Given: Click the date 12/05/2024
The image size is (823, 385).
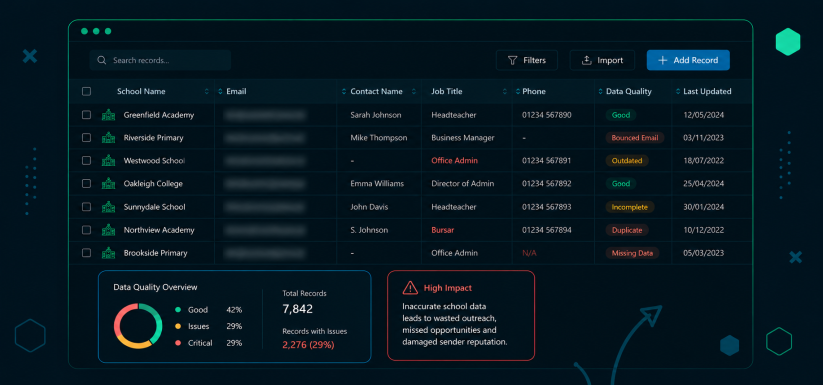Looking at the screenshot, I should click(704, 115).
